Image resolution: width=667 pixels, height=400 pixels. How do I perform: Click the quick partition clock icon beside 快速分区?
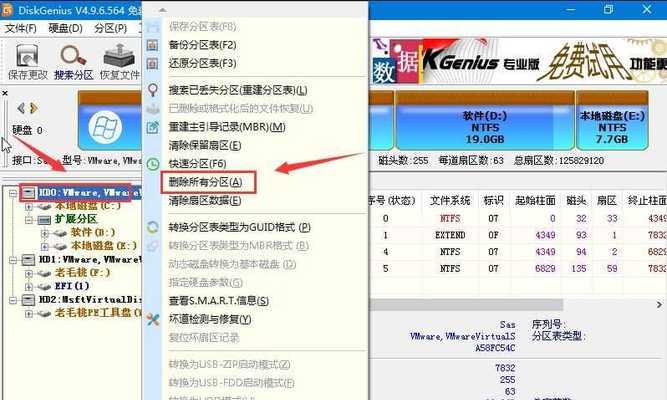click(x=153, y=163)
